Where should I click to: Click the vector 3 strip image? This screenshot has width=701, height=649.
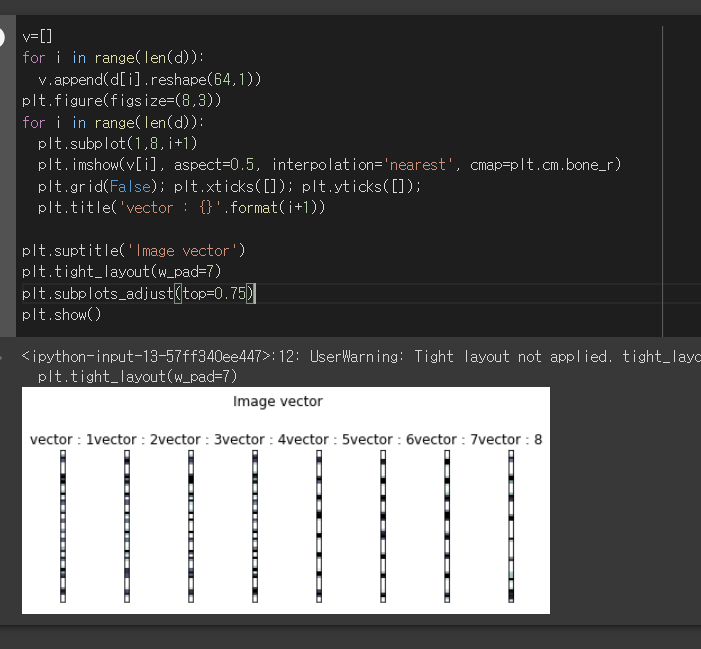(x=191, y=526)
